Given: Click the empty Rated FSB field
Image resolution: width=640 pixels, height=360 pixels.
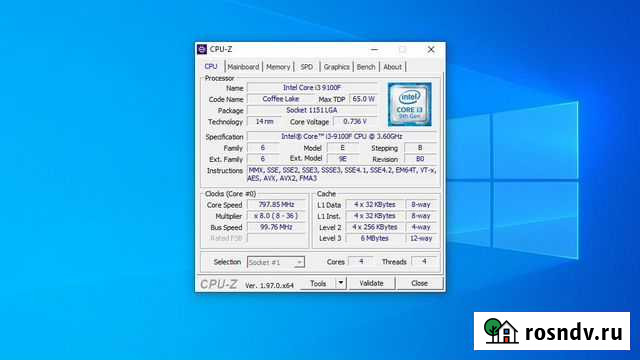Looking at the screenshot, I should click(276, 238).
